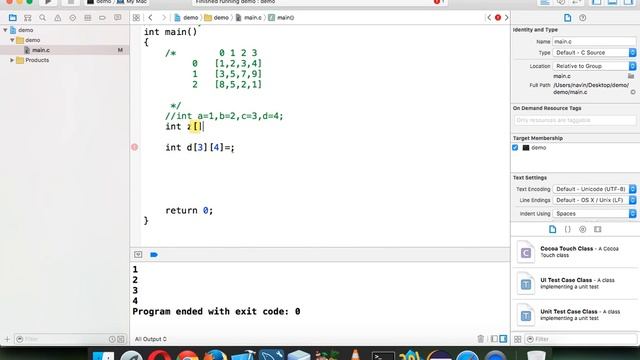Toggle console pane in debug area
The width and height of the screenshot is (640, 360).
[x=503, y=339]
